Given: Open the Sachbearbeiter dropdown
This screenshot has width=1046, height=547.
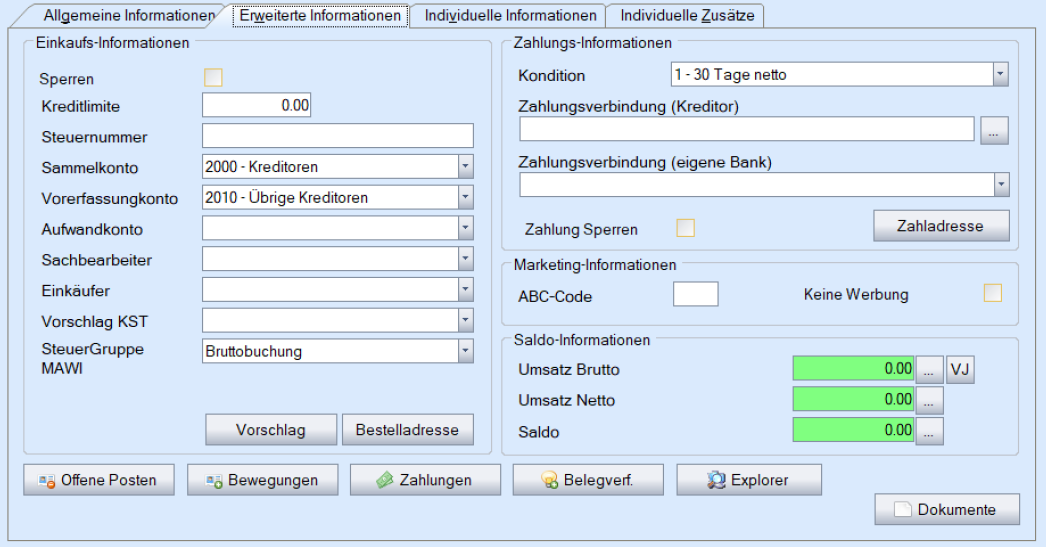Looking at the screenshot, I should pos(466,258).
